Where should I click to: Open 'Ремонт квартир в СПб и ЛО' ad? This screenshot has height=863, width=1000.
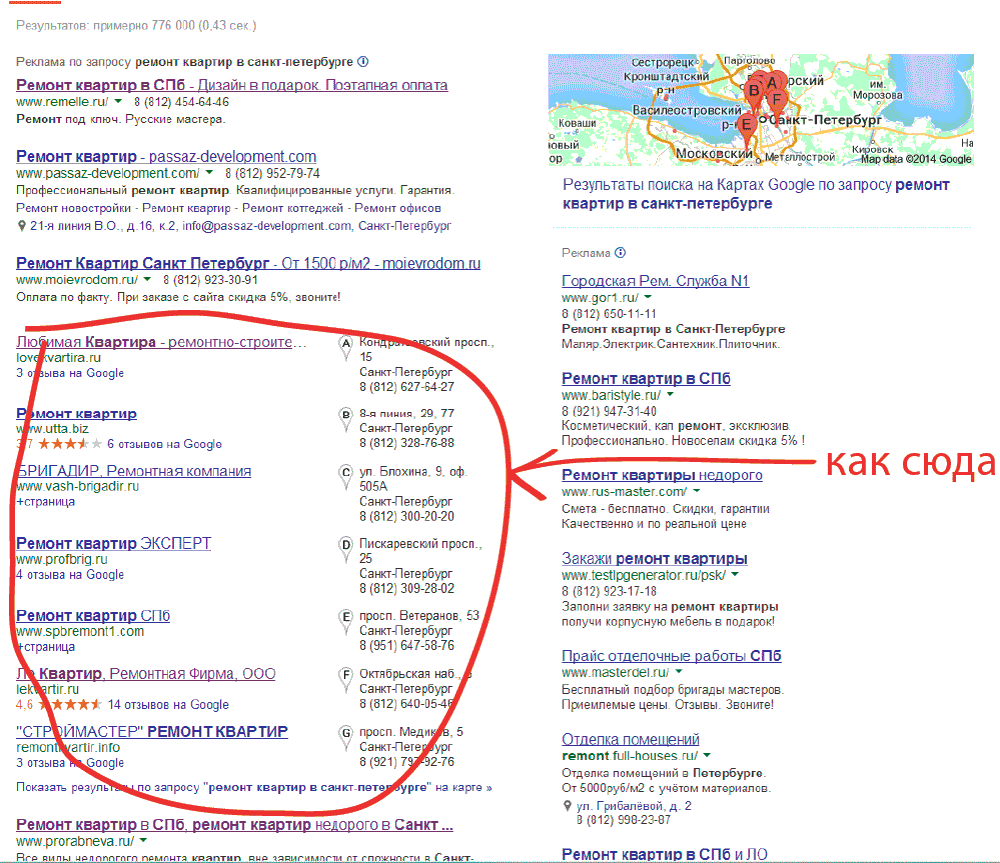click(665, 854)
